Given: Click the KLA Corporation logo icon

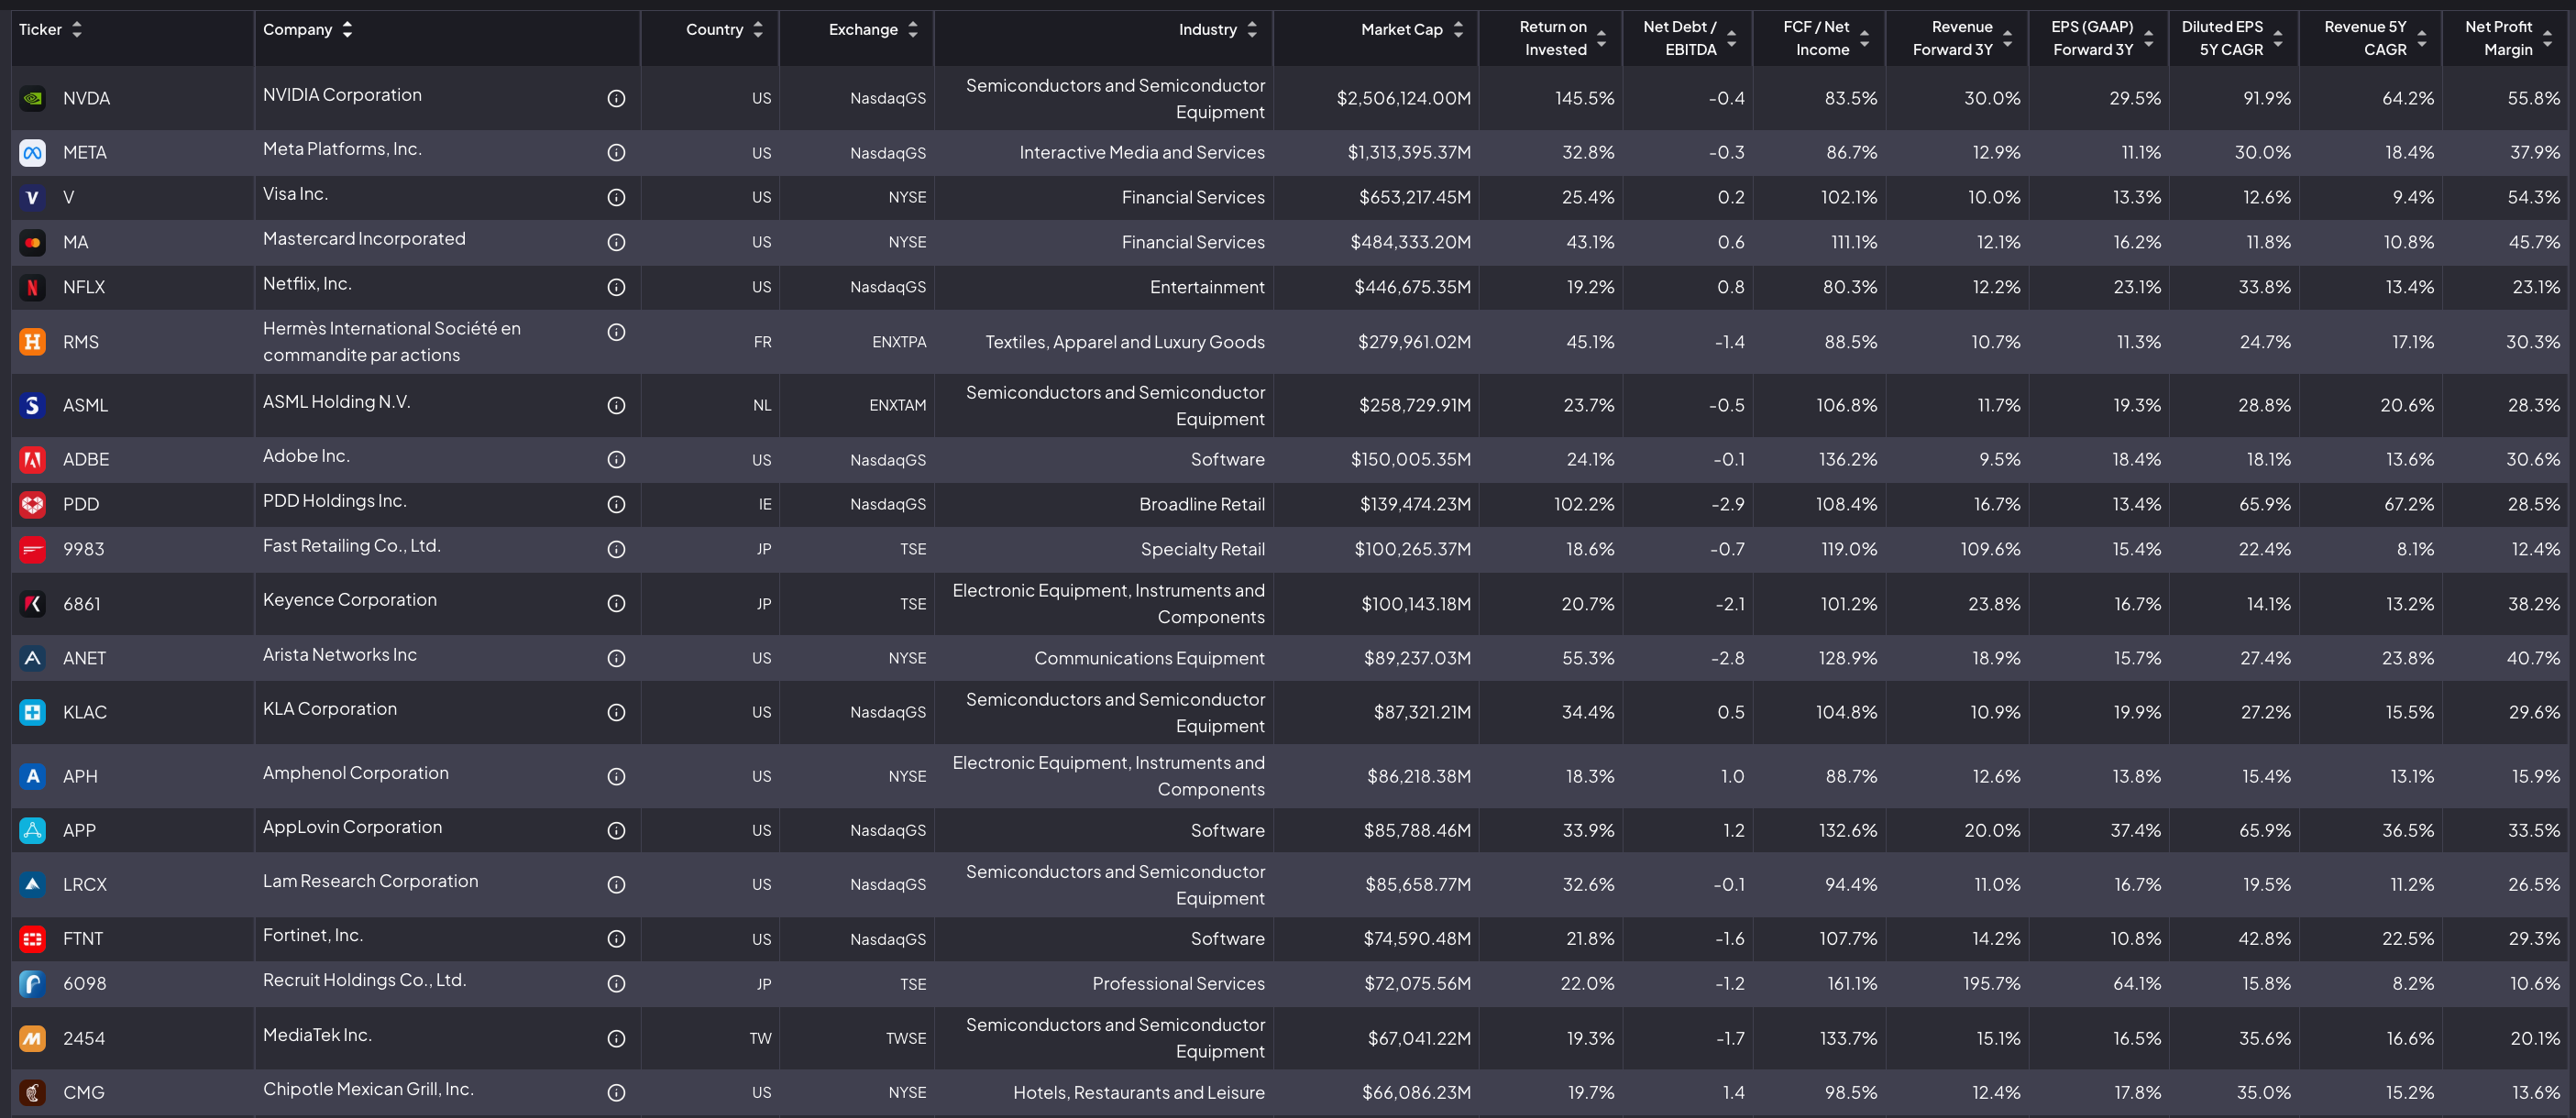Looking at the screenshot, I should (33, 712).
